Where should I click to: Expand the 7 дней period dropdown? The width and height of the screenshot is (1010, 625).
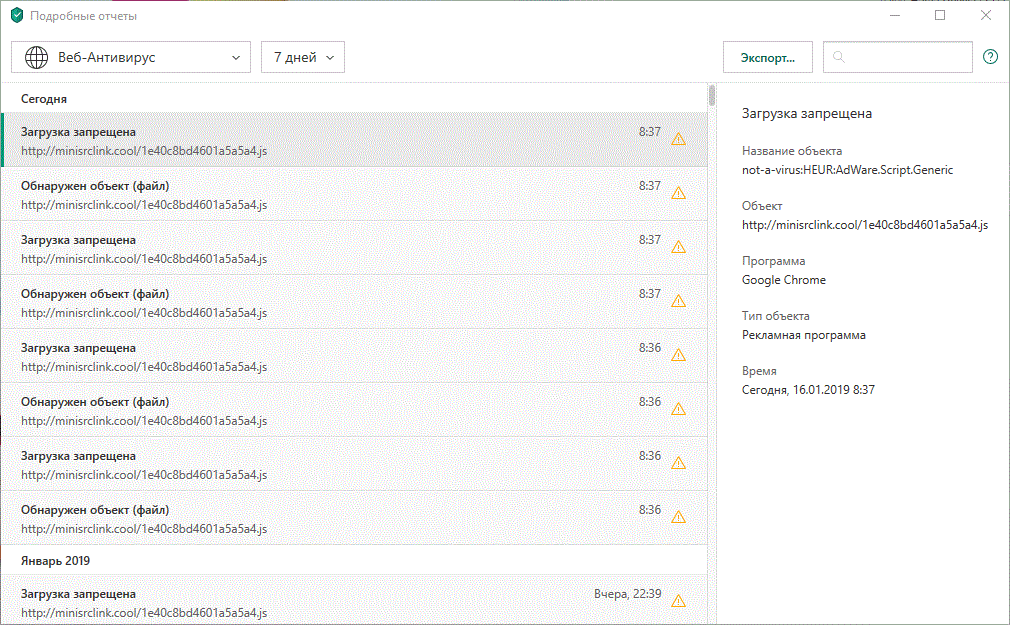point(303,57)
